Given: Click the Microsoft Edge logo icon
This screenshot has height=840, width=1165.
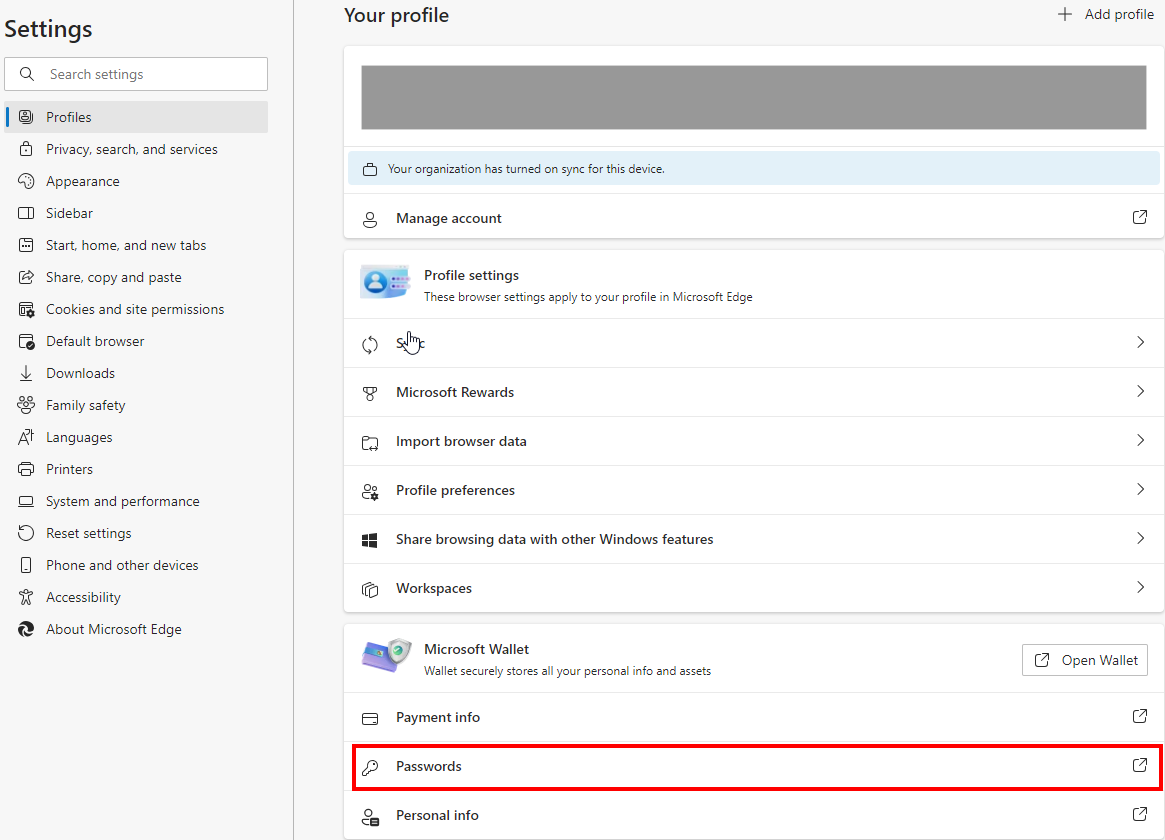Looking at the screenshot, I should tap(26, 629).
